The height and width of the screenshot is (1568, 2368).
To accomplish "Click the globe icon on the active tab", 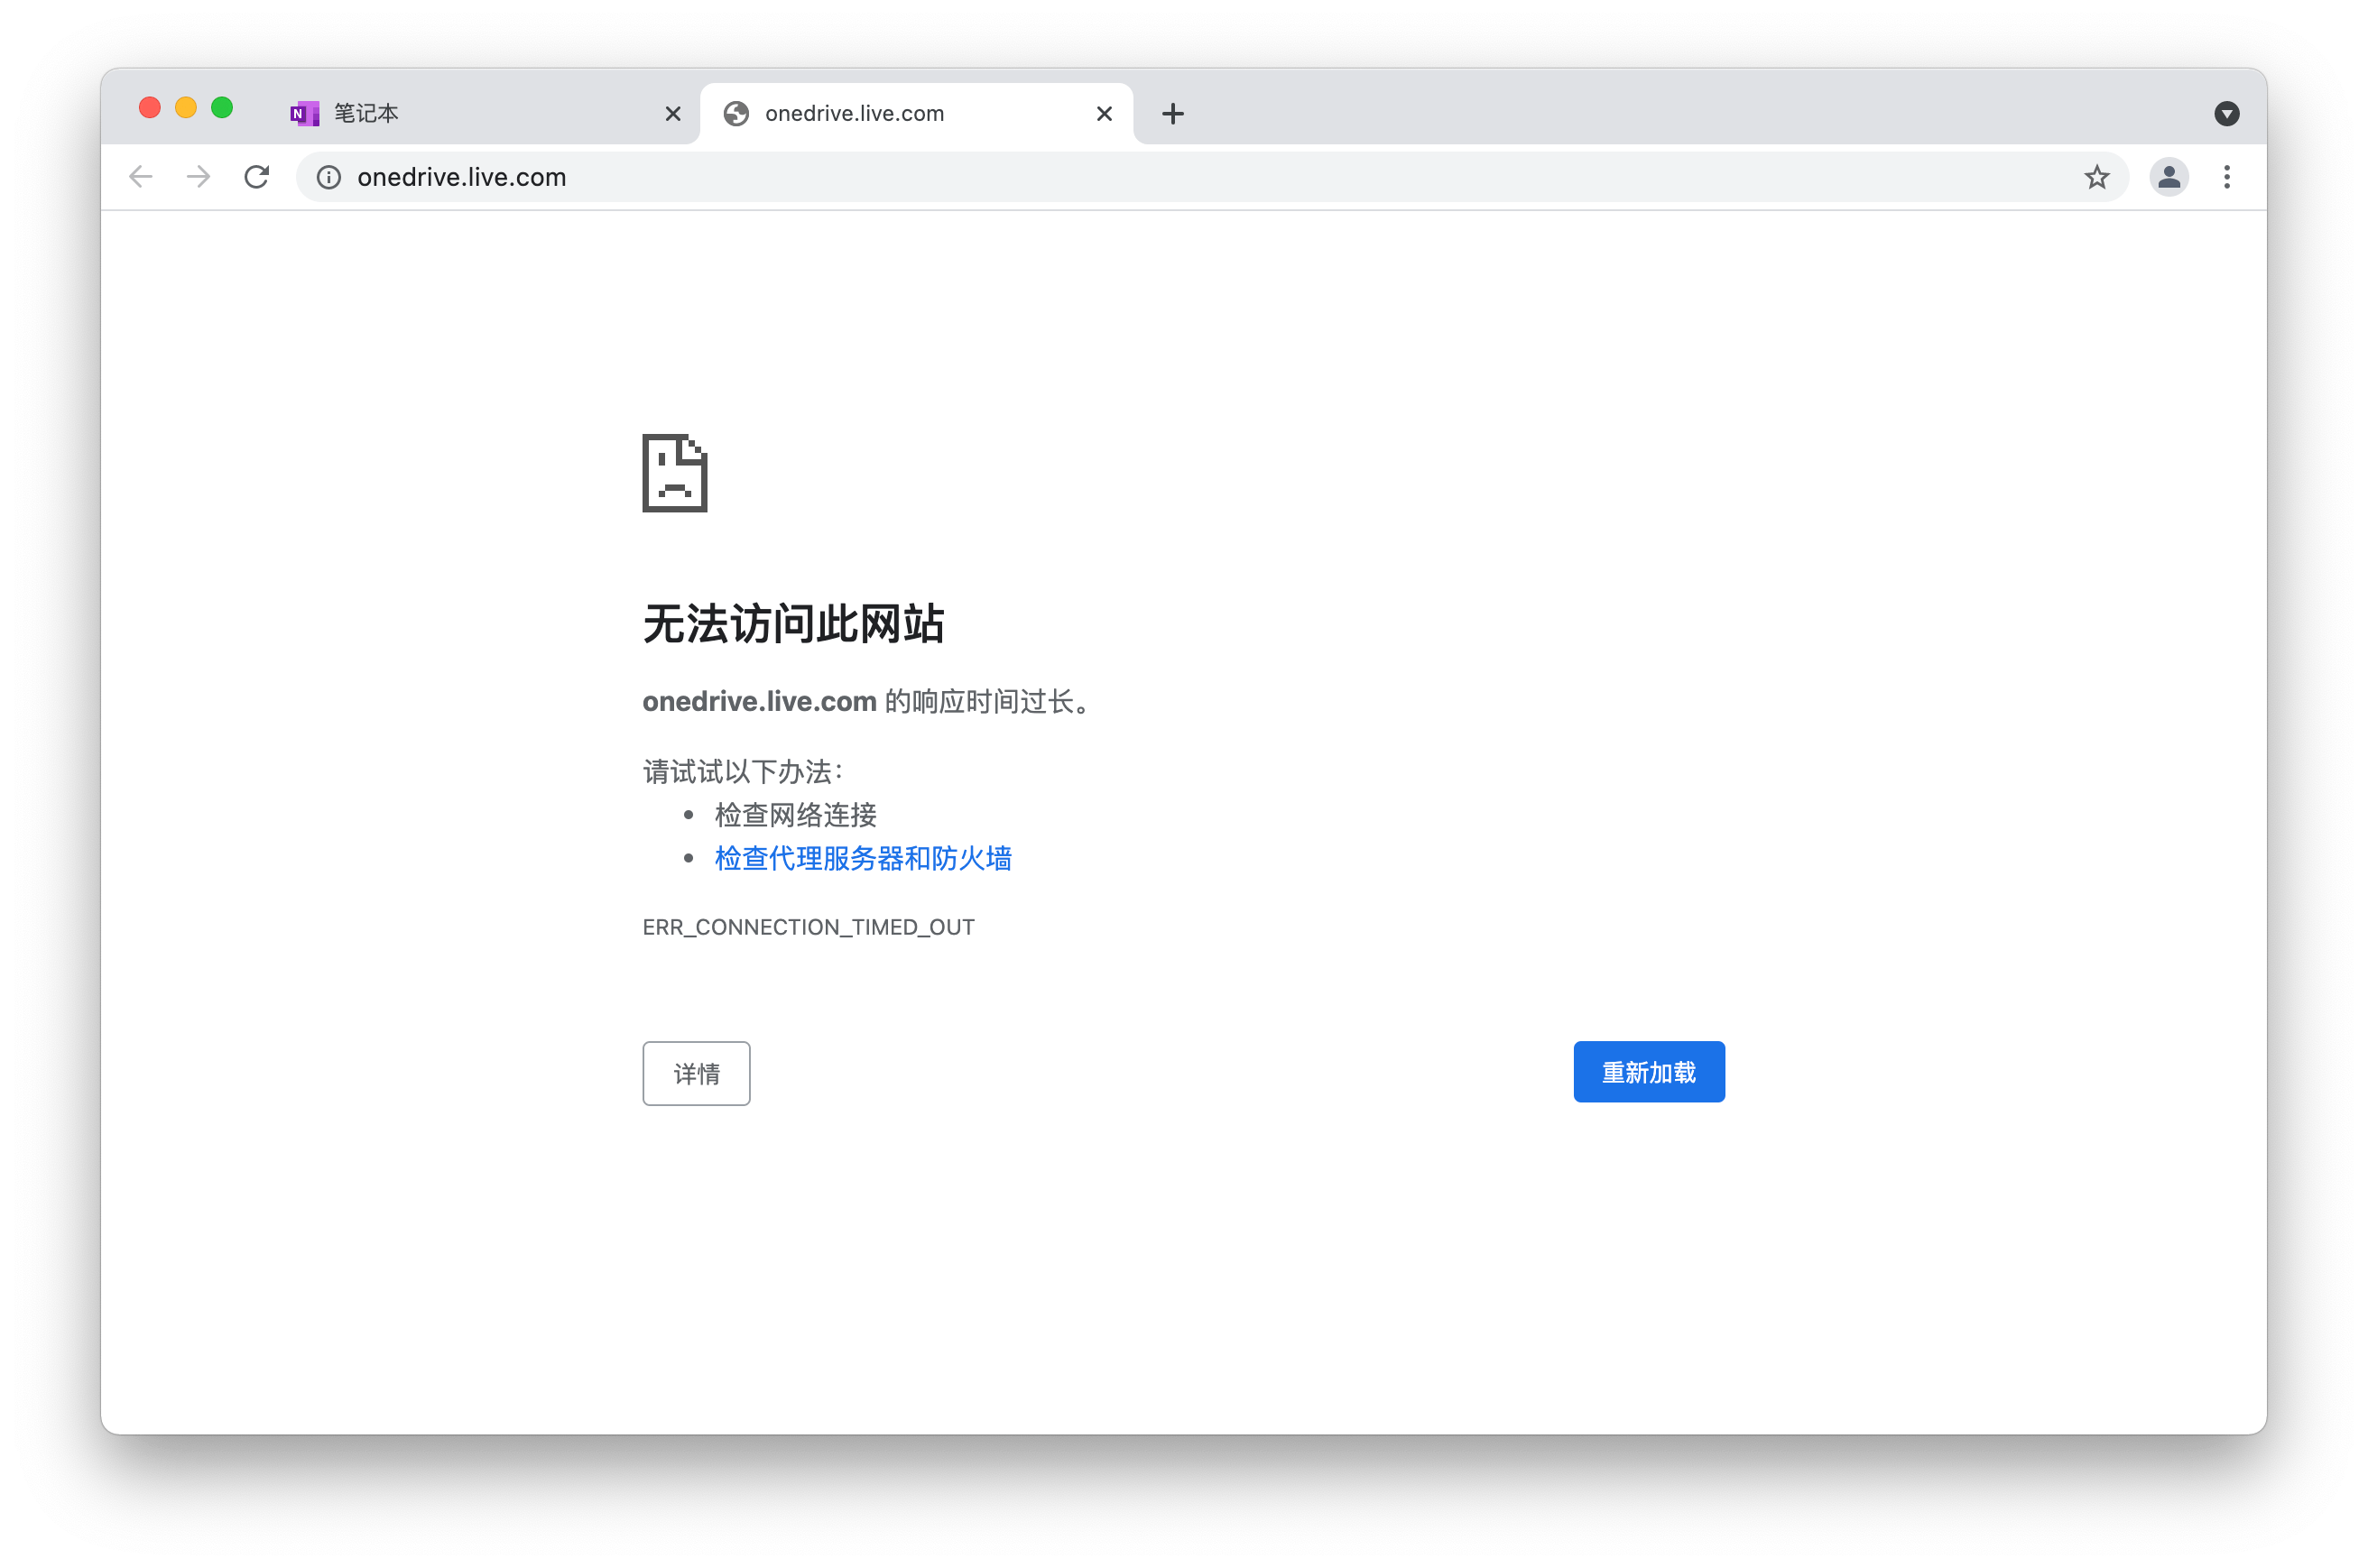I will click(737, 113).
